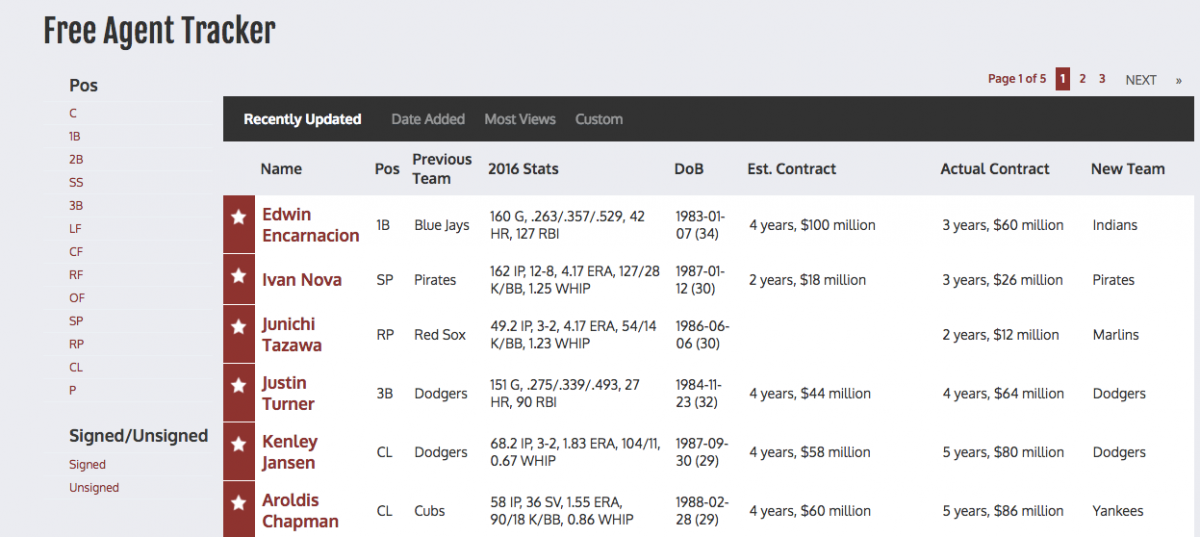Go to last page using the » arrow

(x=1179, y=80)
